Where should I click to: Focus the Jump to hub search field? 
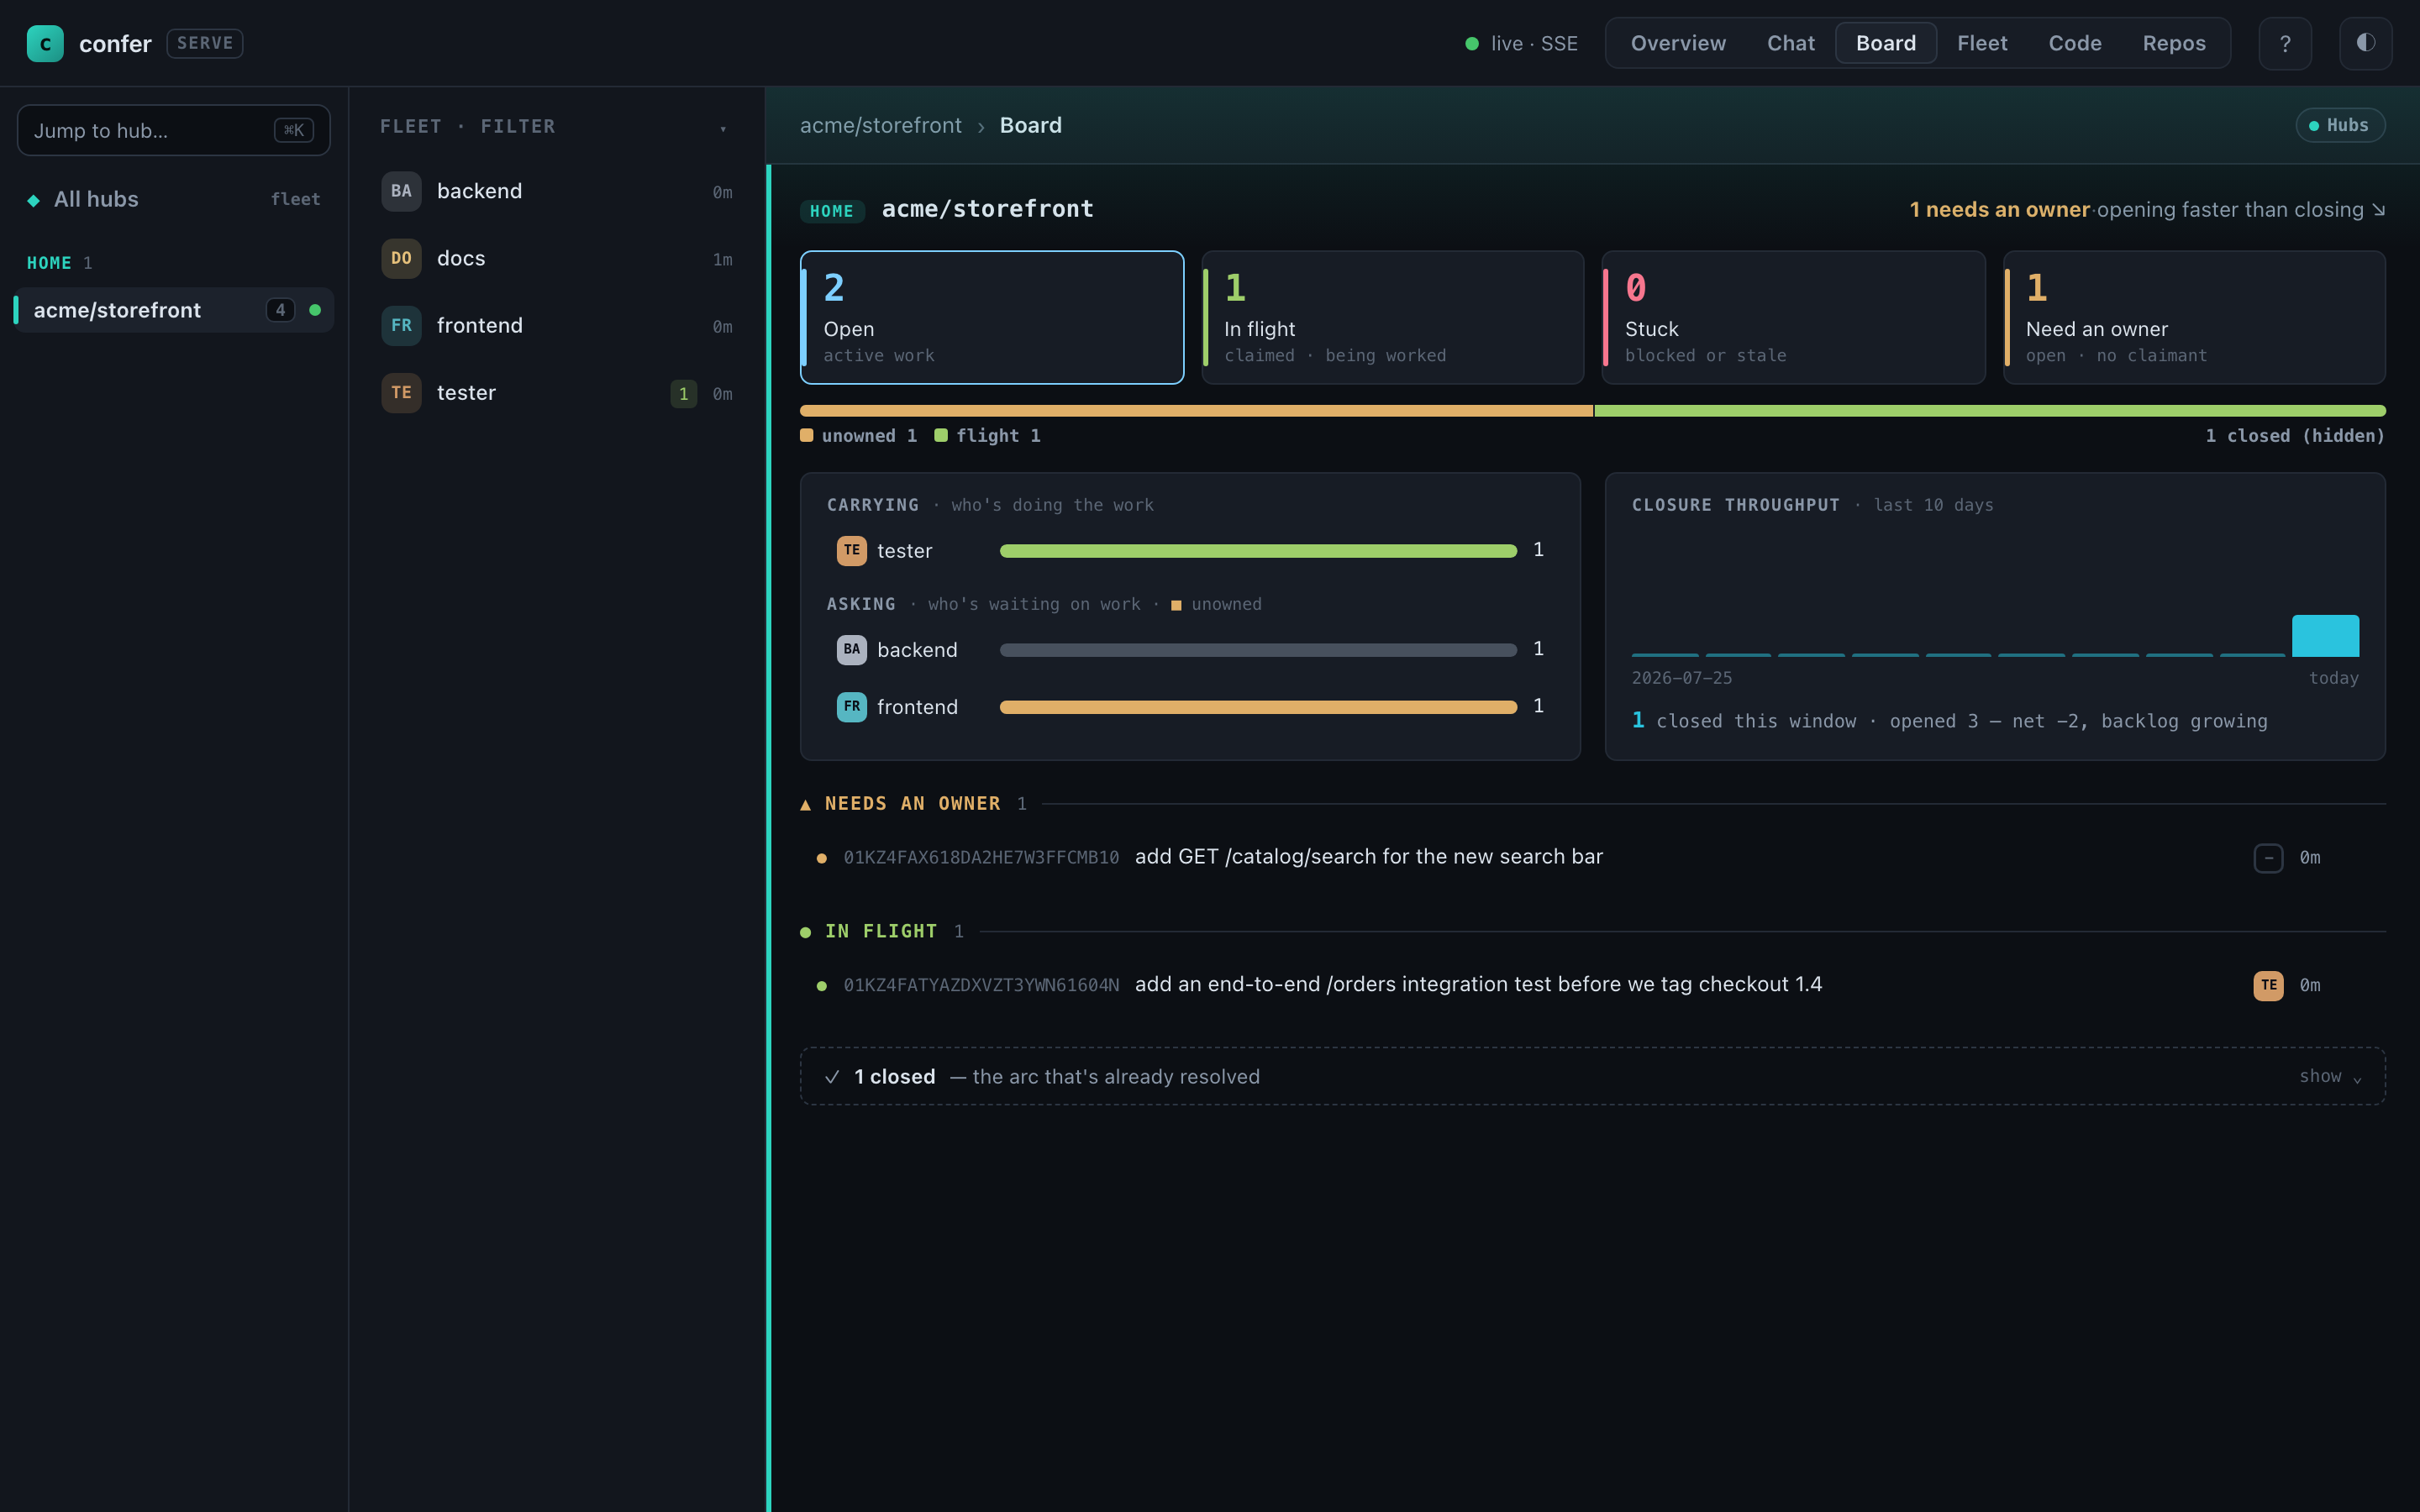pos(174,130)
